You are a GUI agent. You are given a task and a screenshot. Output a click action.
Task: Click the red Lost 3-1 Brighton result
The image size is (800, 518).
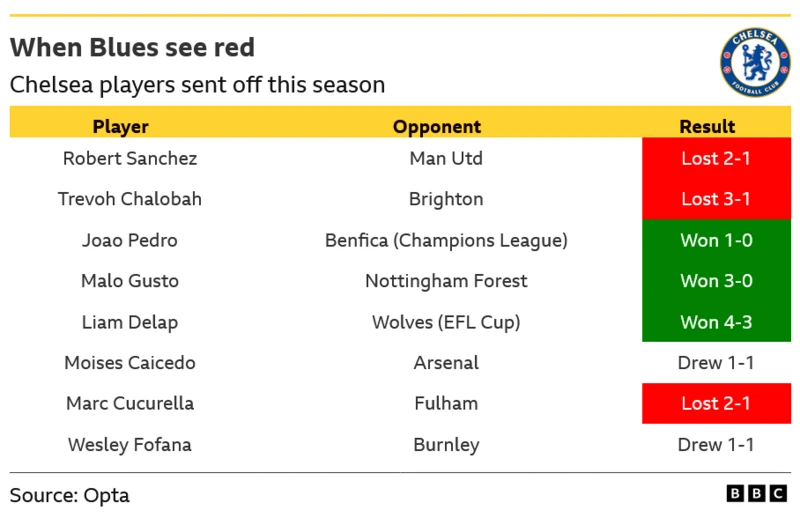716,199
